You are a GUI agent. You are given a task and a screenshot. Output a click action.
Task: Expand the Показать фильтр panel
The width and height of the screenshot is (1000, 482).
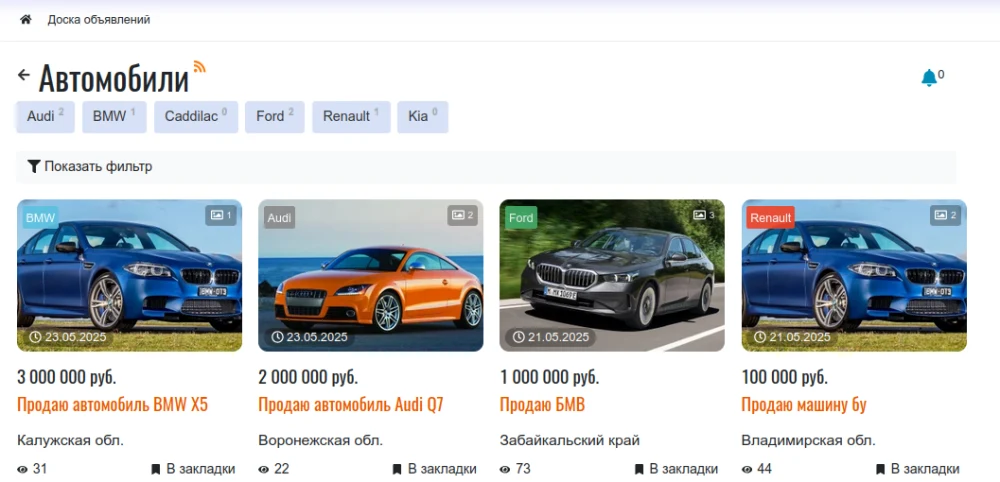click(486, 167)
